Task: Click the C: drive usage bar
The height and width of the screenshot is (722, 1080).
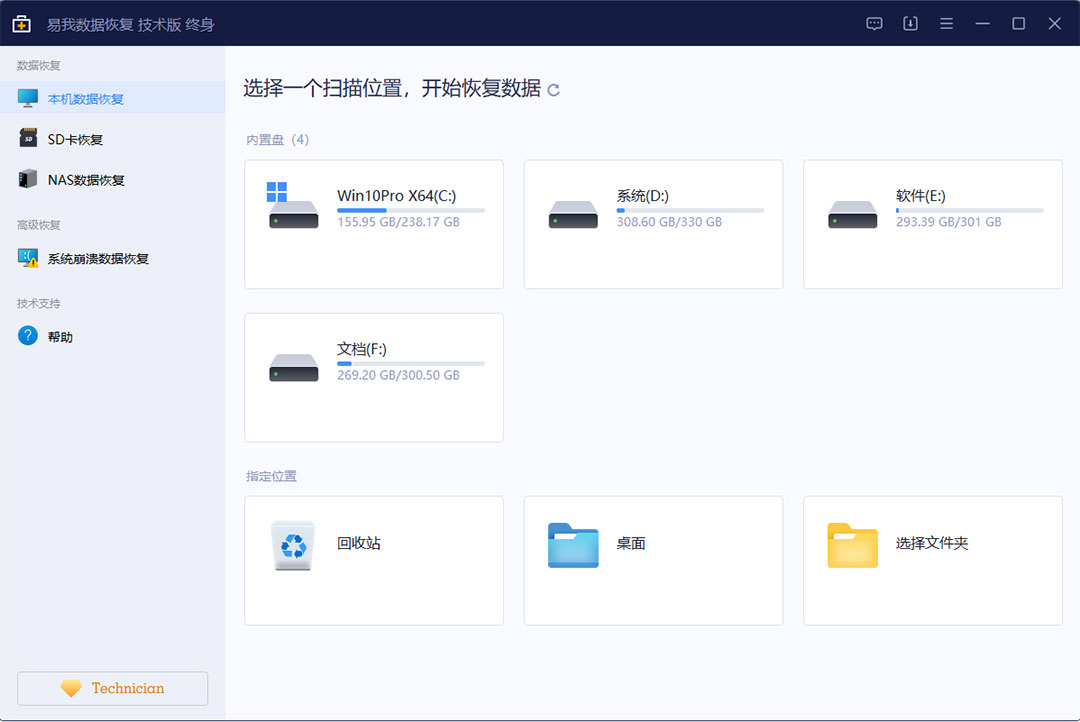Action: click(411, 210)
